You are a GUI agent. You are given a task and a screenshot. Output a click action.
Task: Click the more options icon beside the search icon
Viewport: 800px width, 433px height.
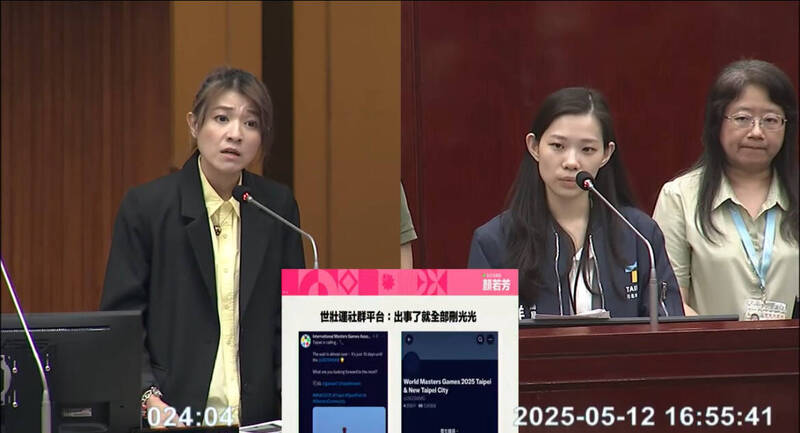coord(490,340)
